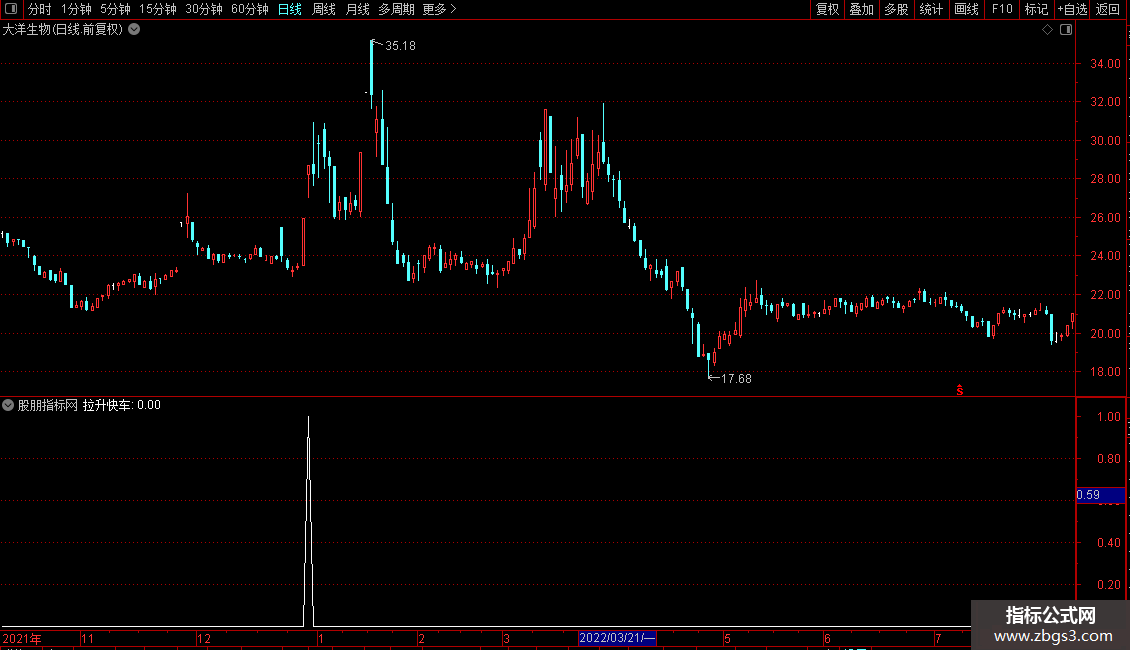1130x650 pixels.
Task: Open the indicator panel dropdown beside 股朋指标网
Action: [x=8, y=405]
